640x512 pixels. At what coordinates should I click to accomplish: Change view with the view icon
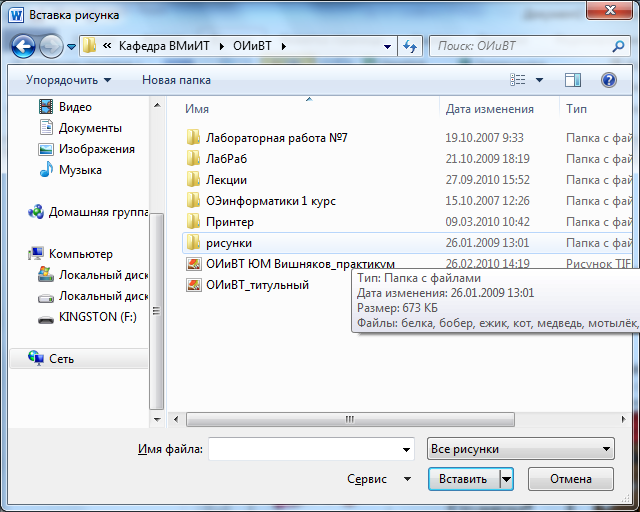pyautogui.click(x=518, y=80)
